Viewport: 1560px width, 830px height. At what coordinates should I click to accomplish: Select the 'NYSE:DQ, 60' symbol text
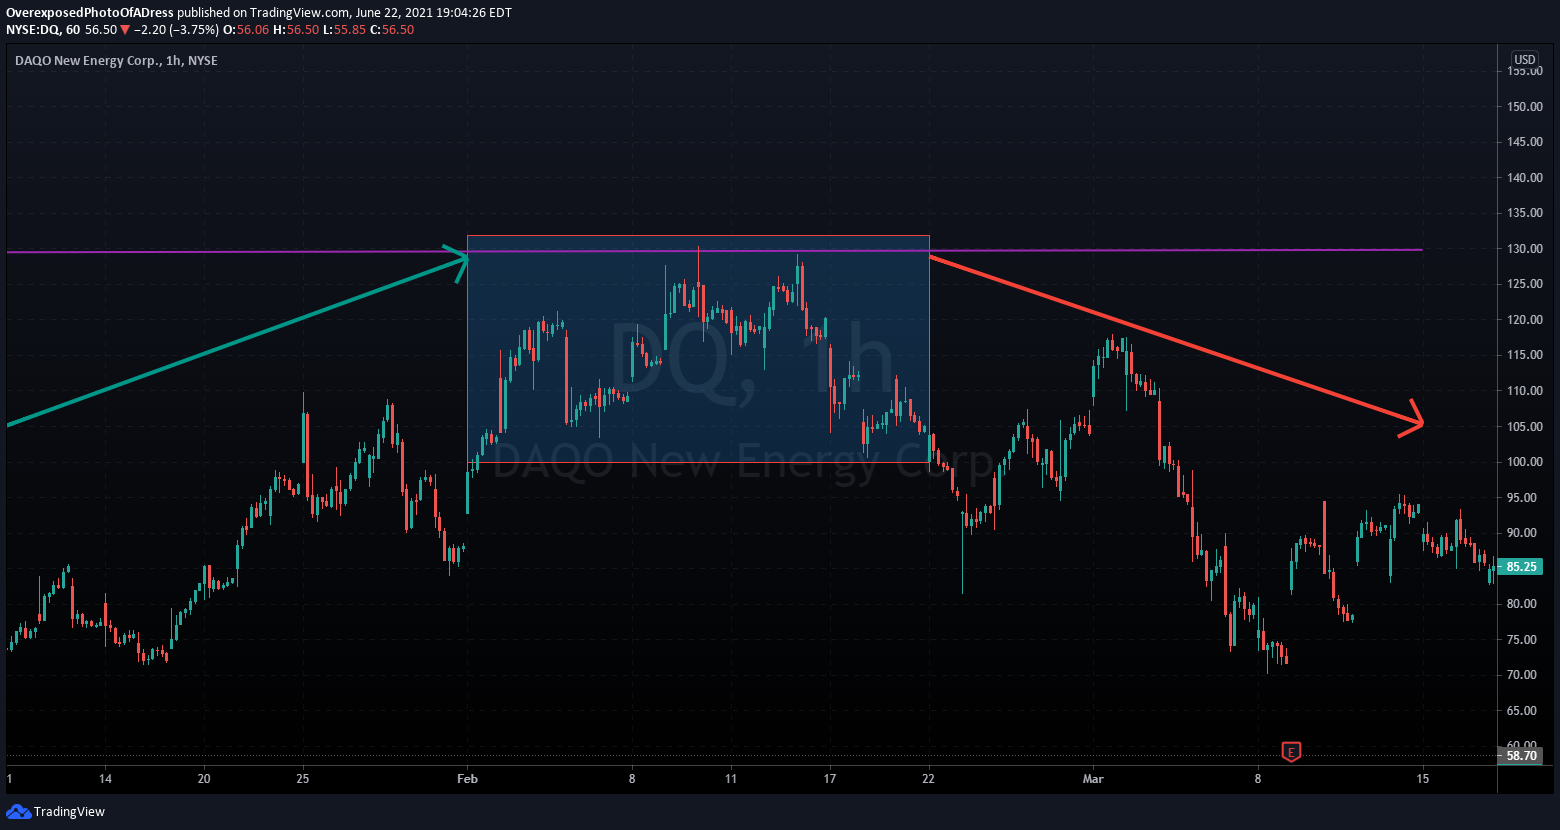[x=43, y=30]
